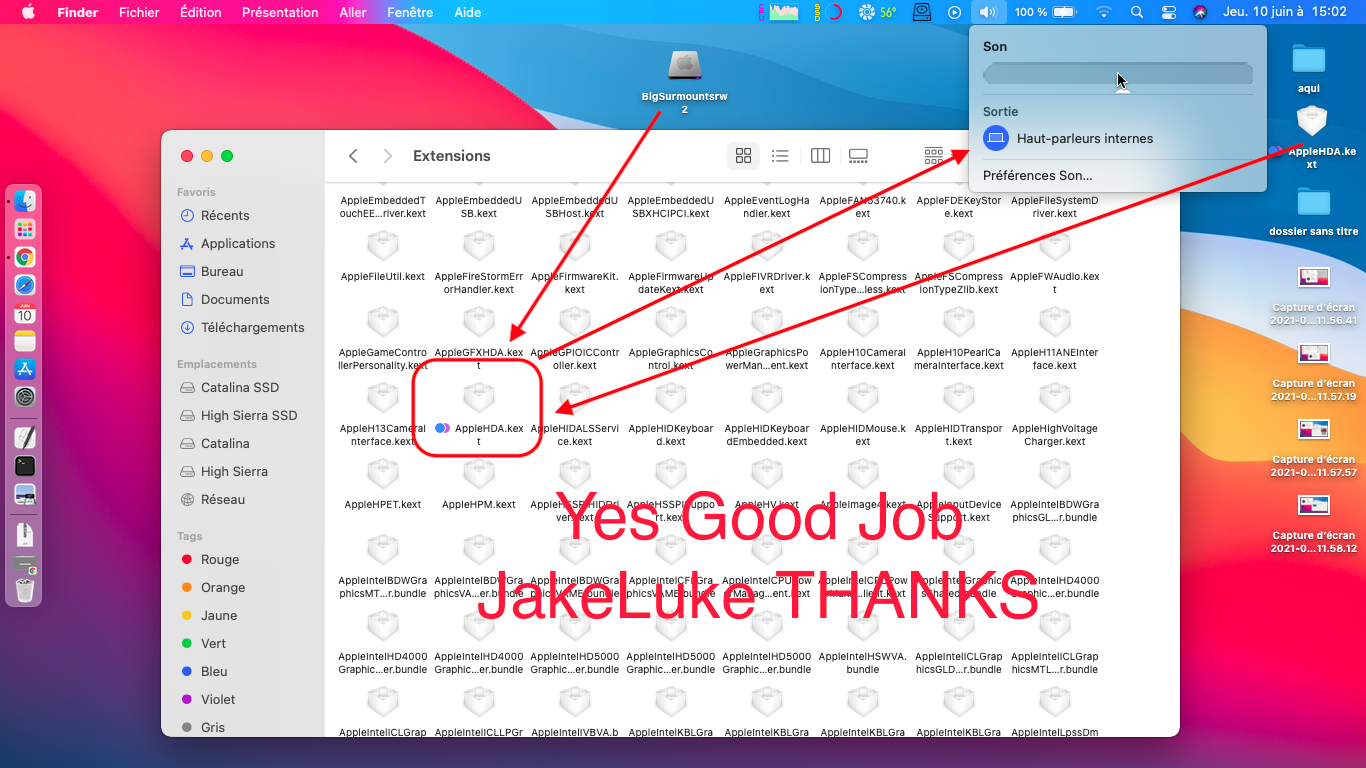This screenshot has width=1366, height=768.
Task: Click the battery 100 % indicator
Action: pos(1045,12)
